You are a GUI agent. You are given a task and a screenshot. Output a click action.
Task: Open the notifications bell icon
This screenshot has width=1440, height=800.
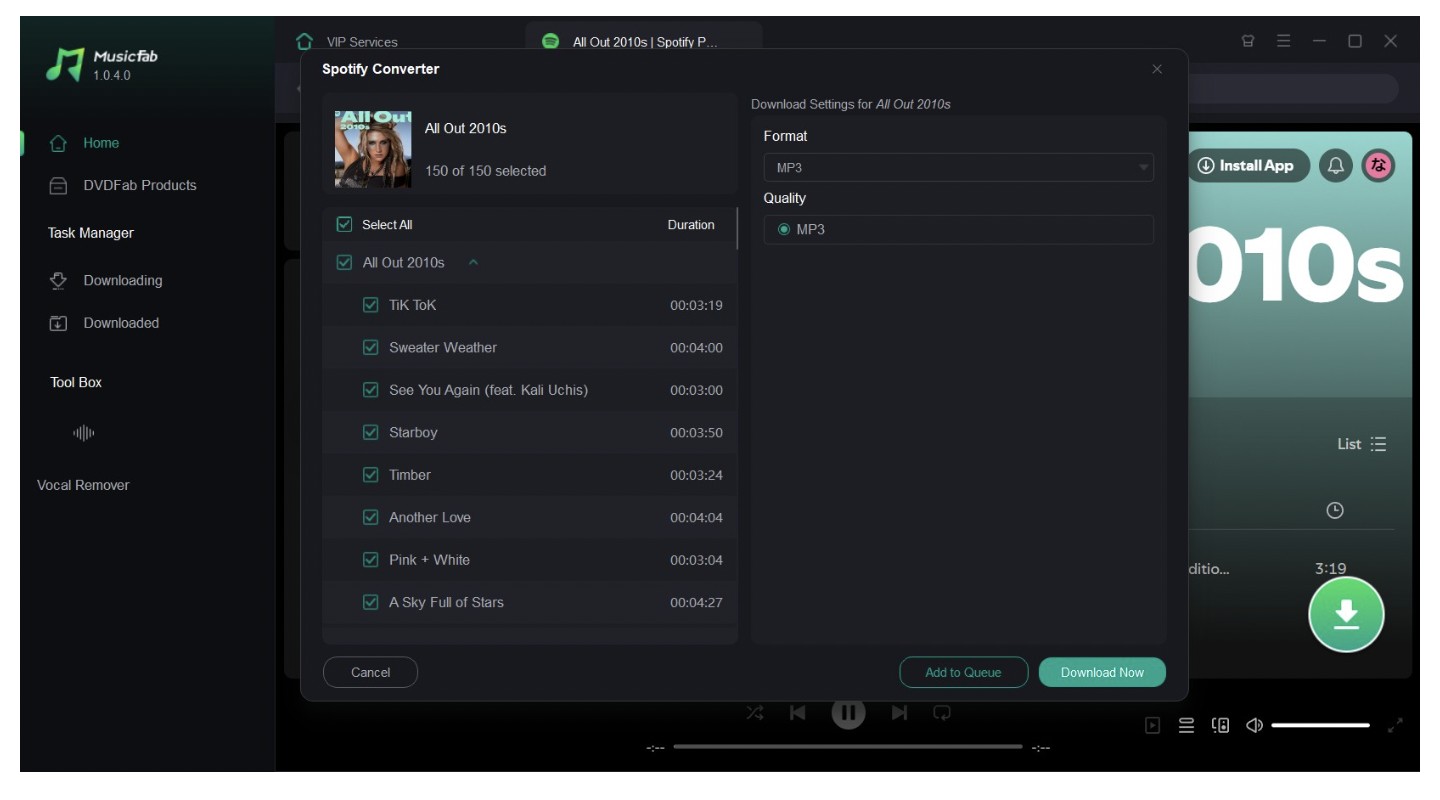tap(1336, 166)
